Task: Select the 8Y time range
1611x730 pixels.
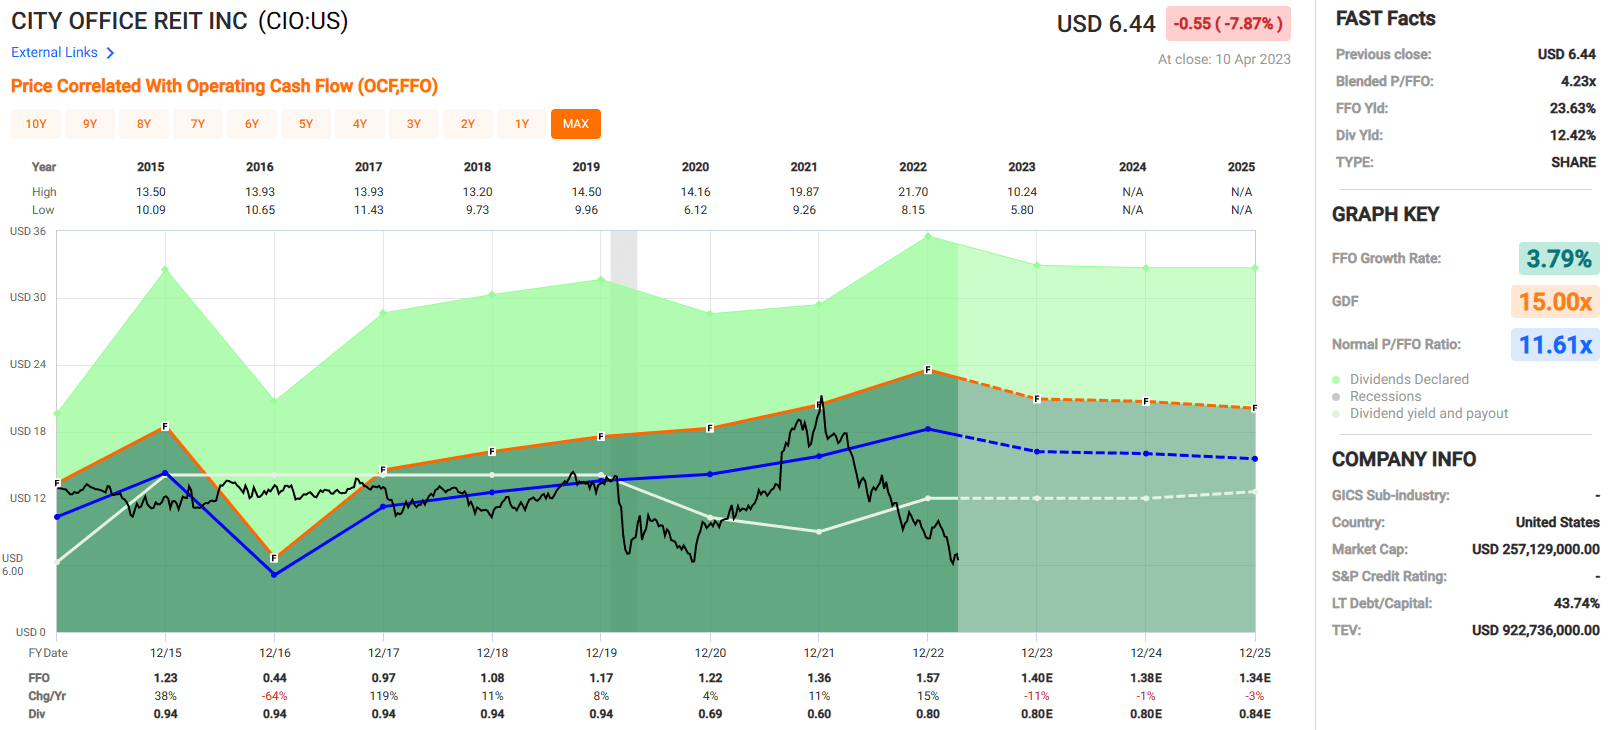Action: [144, 124]
